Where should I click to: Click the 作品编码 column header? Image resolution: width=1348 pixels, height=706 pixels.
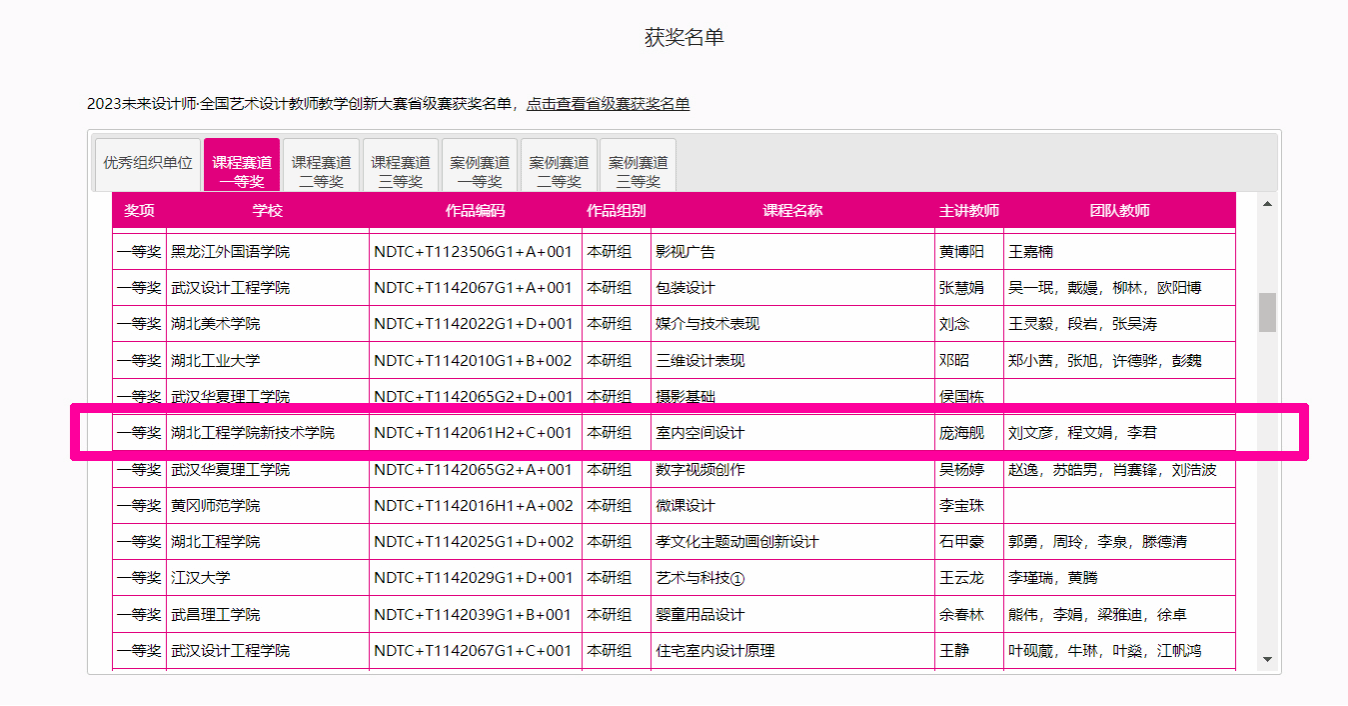[x=475, y=211]
